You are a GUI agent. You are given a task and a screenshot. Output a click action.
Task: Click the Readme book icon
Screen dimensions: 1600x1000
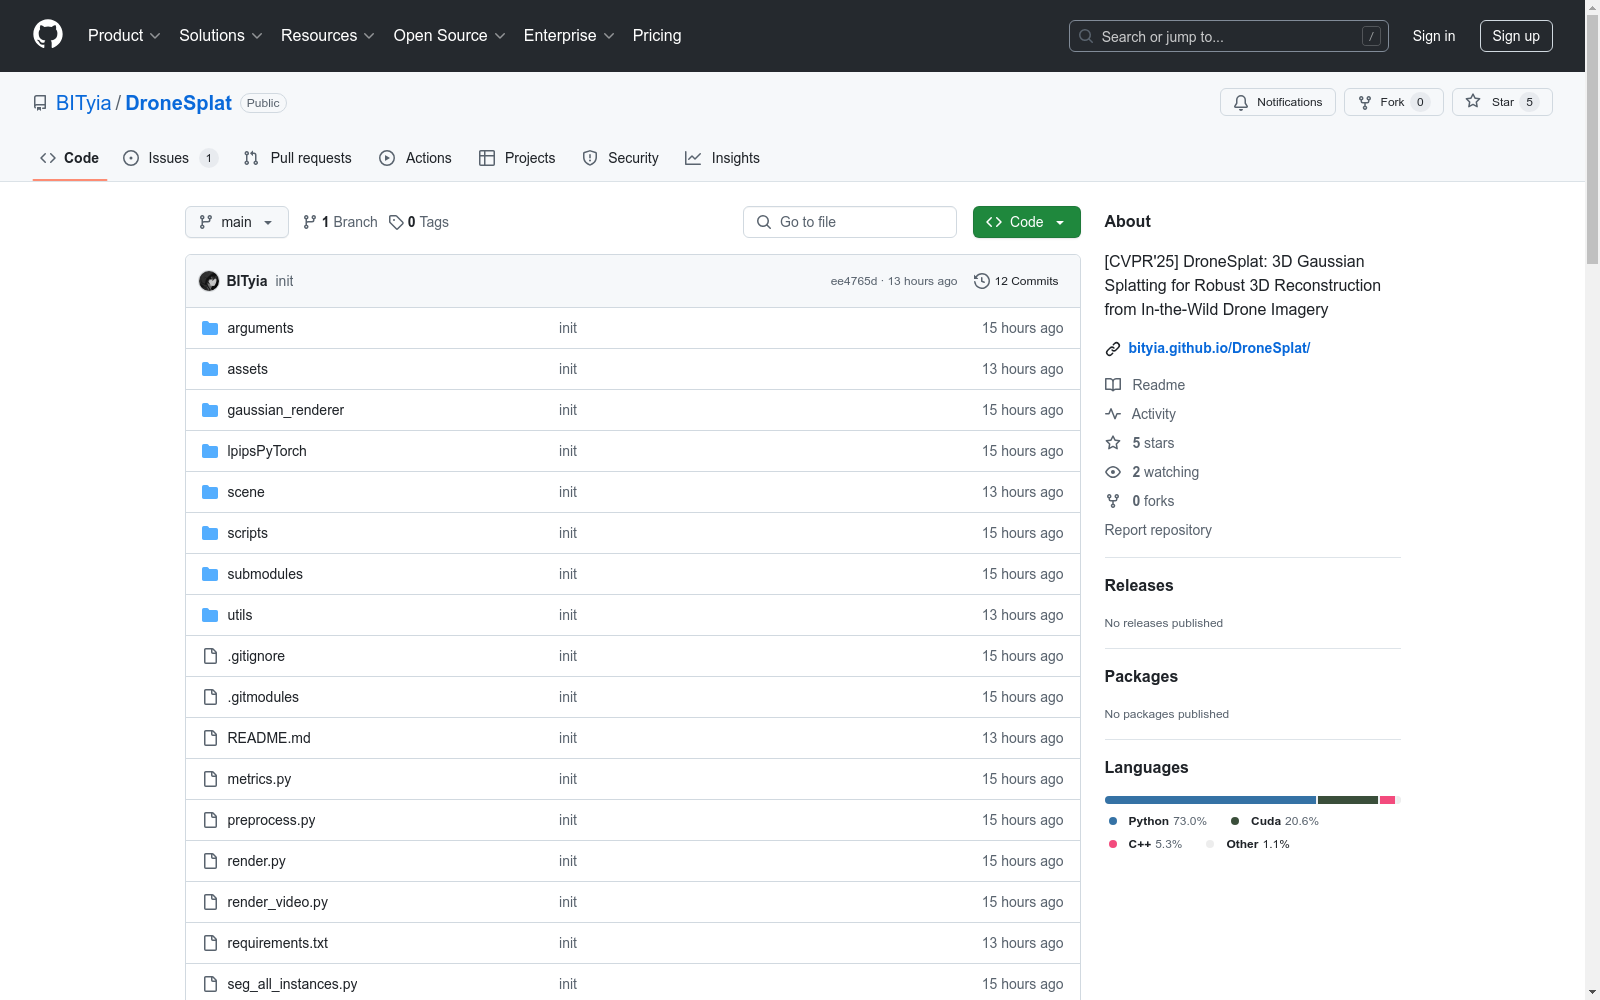click(x=1113, y=385)
